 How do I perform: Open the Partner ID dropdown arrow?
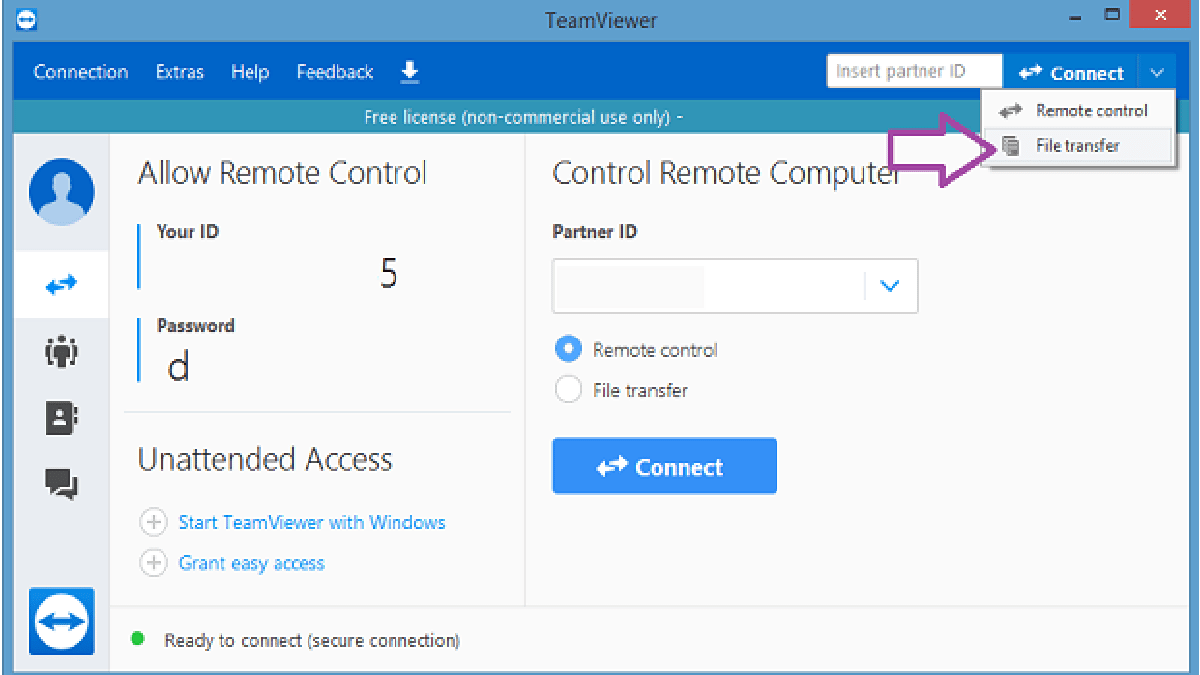(889, 285)
